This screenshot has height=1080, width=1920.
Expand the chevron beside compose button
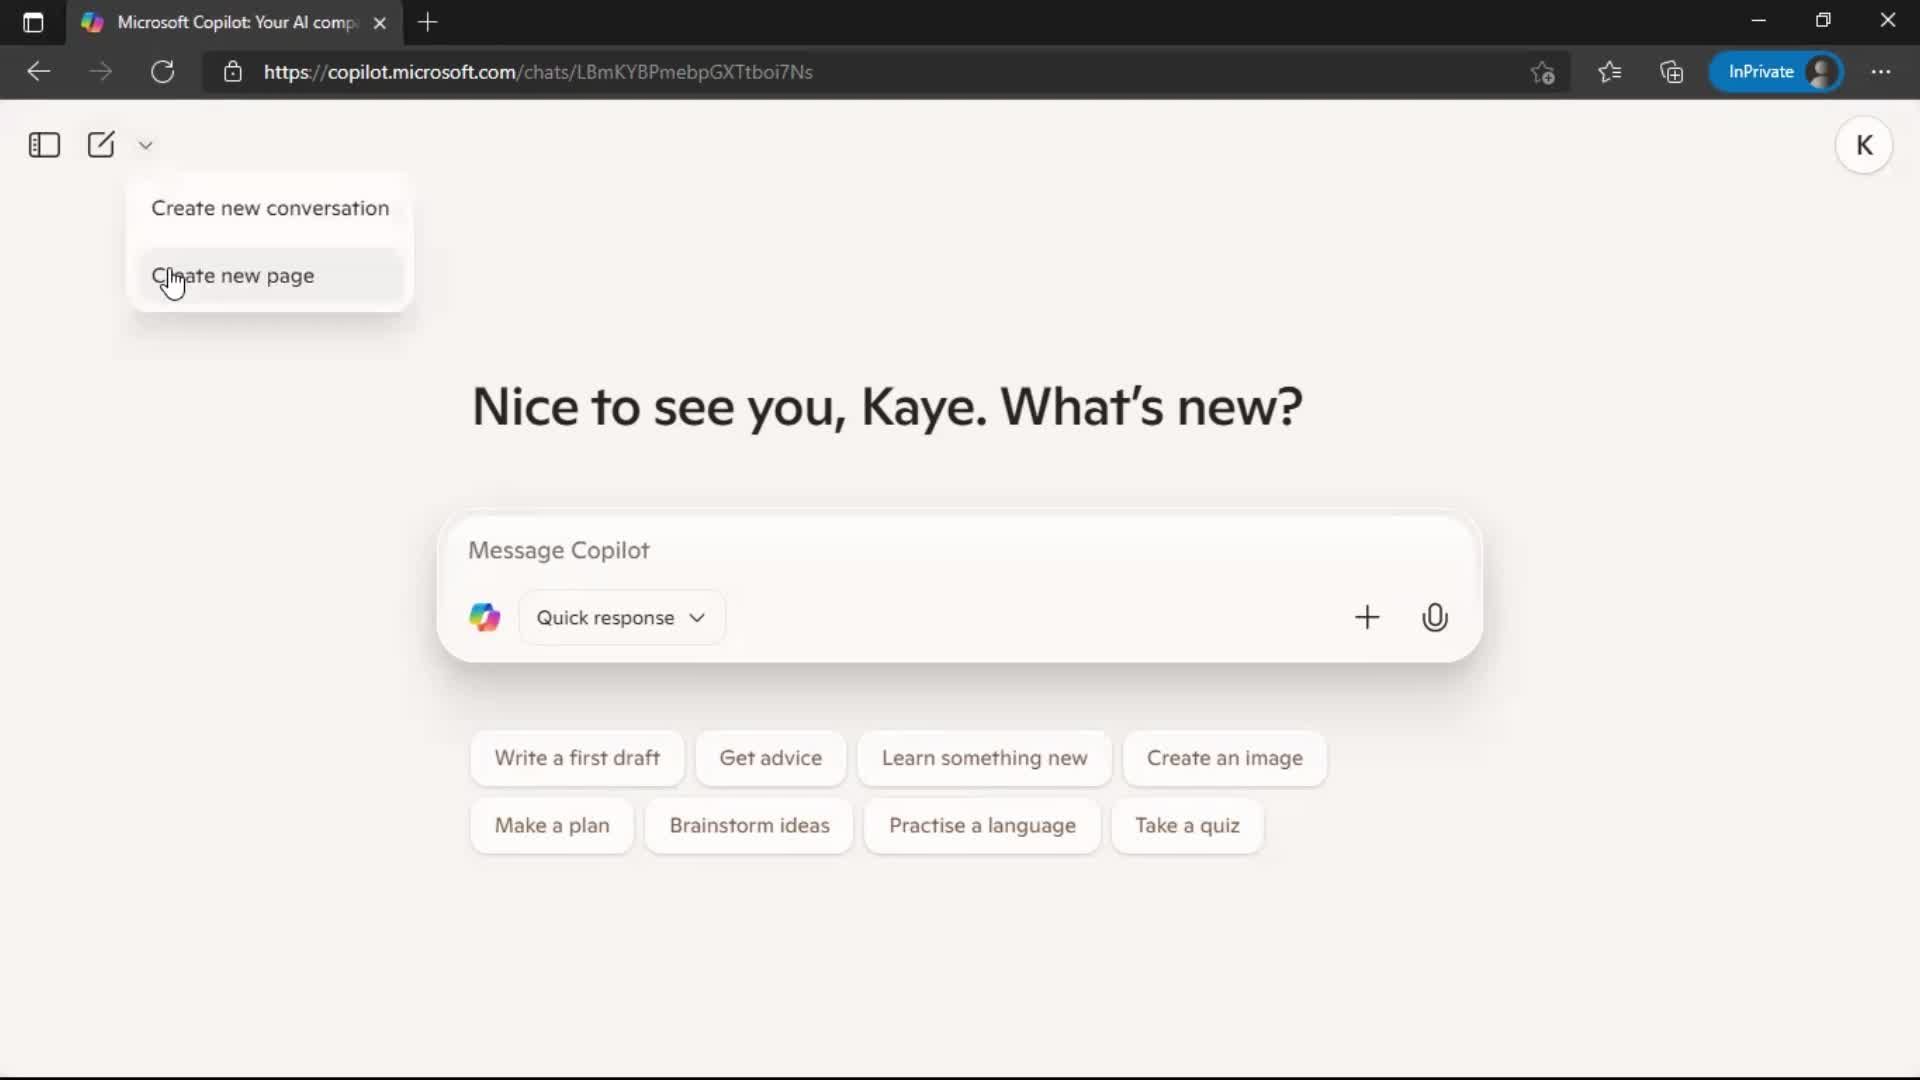click(x=145, y=145)
